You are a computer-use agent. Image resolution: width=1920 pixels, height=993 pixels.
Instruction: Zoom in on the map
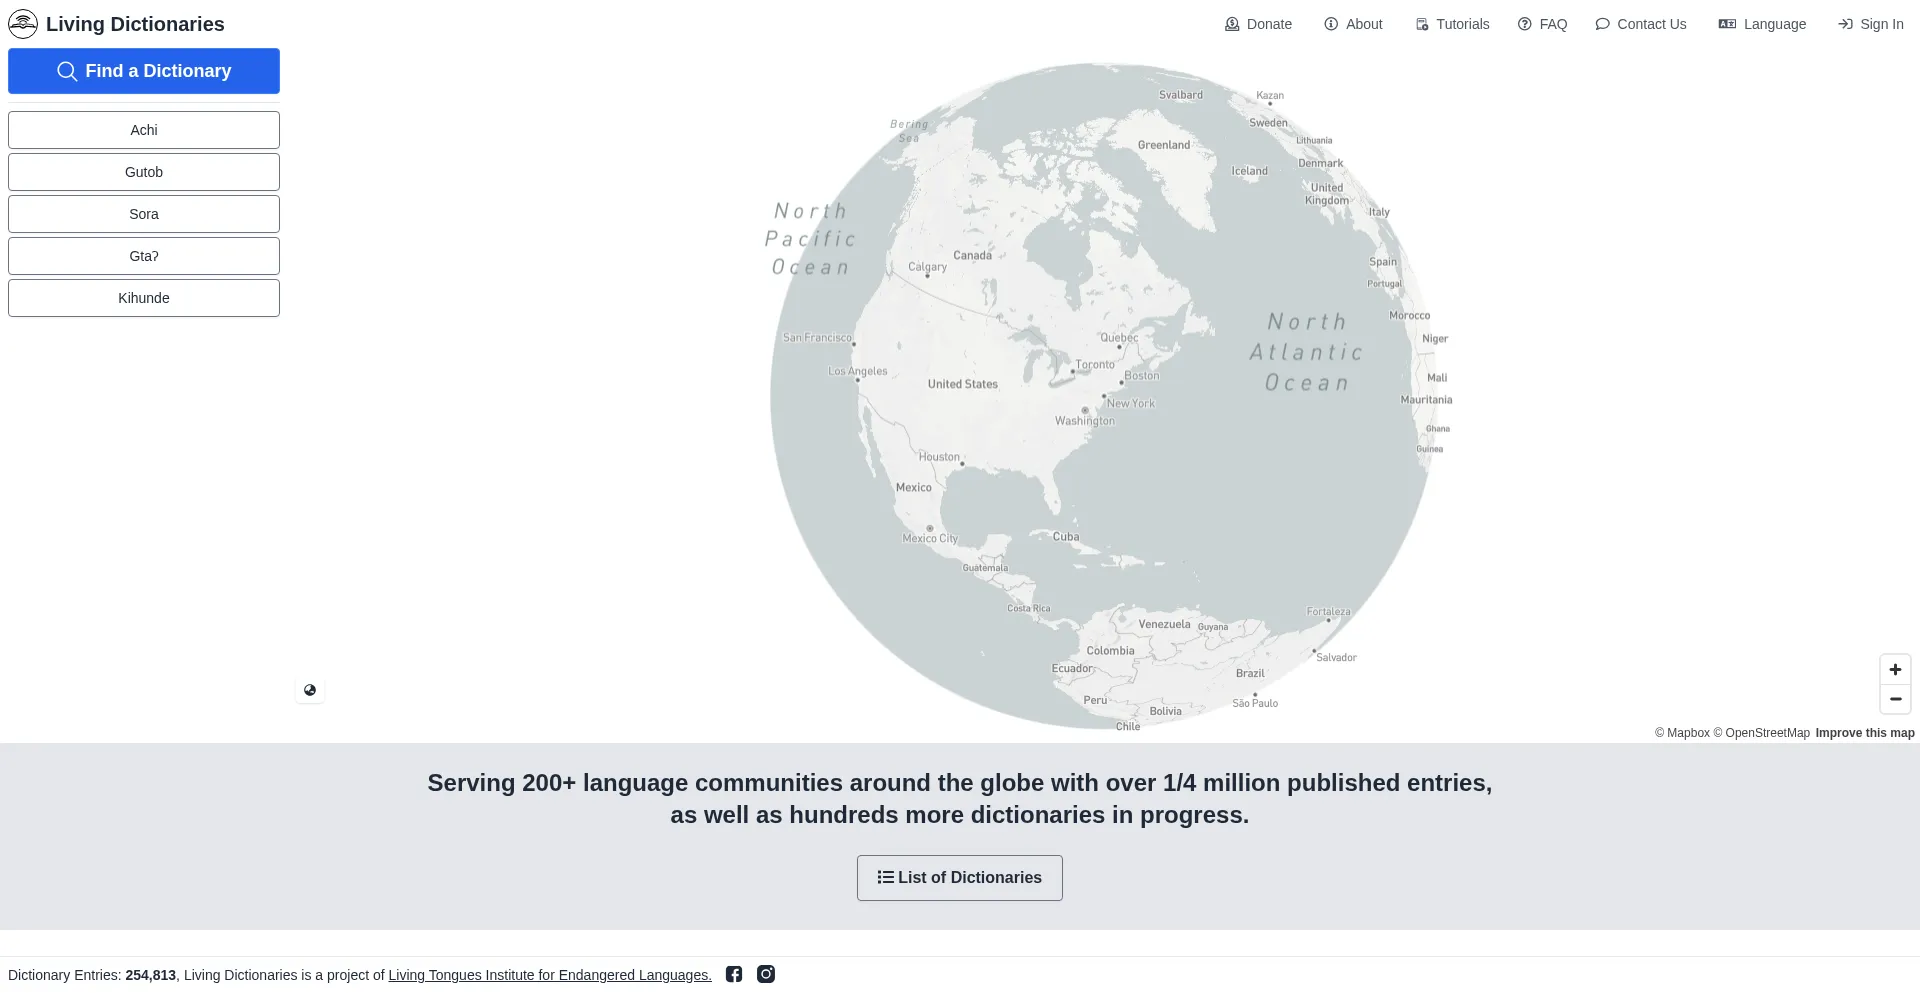point(1895,670)
